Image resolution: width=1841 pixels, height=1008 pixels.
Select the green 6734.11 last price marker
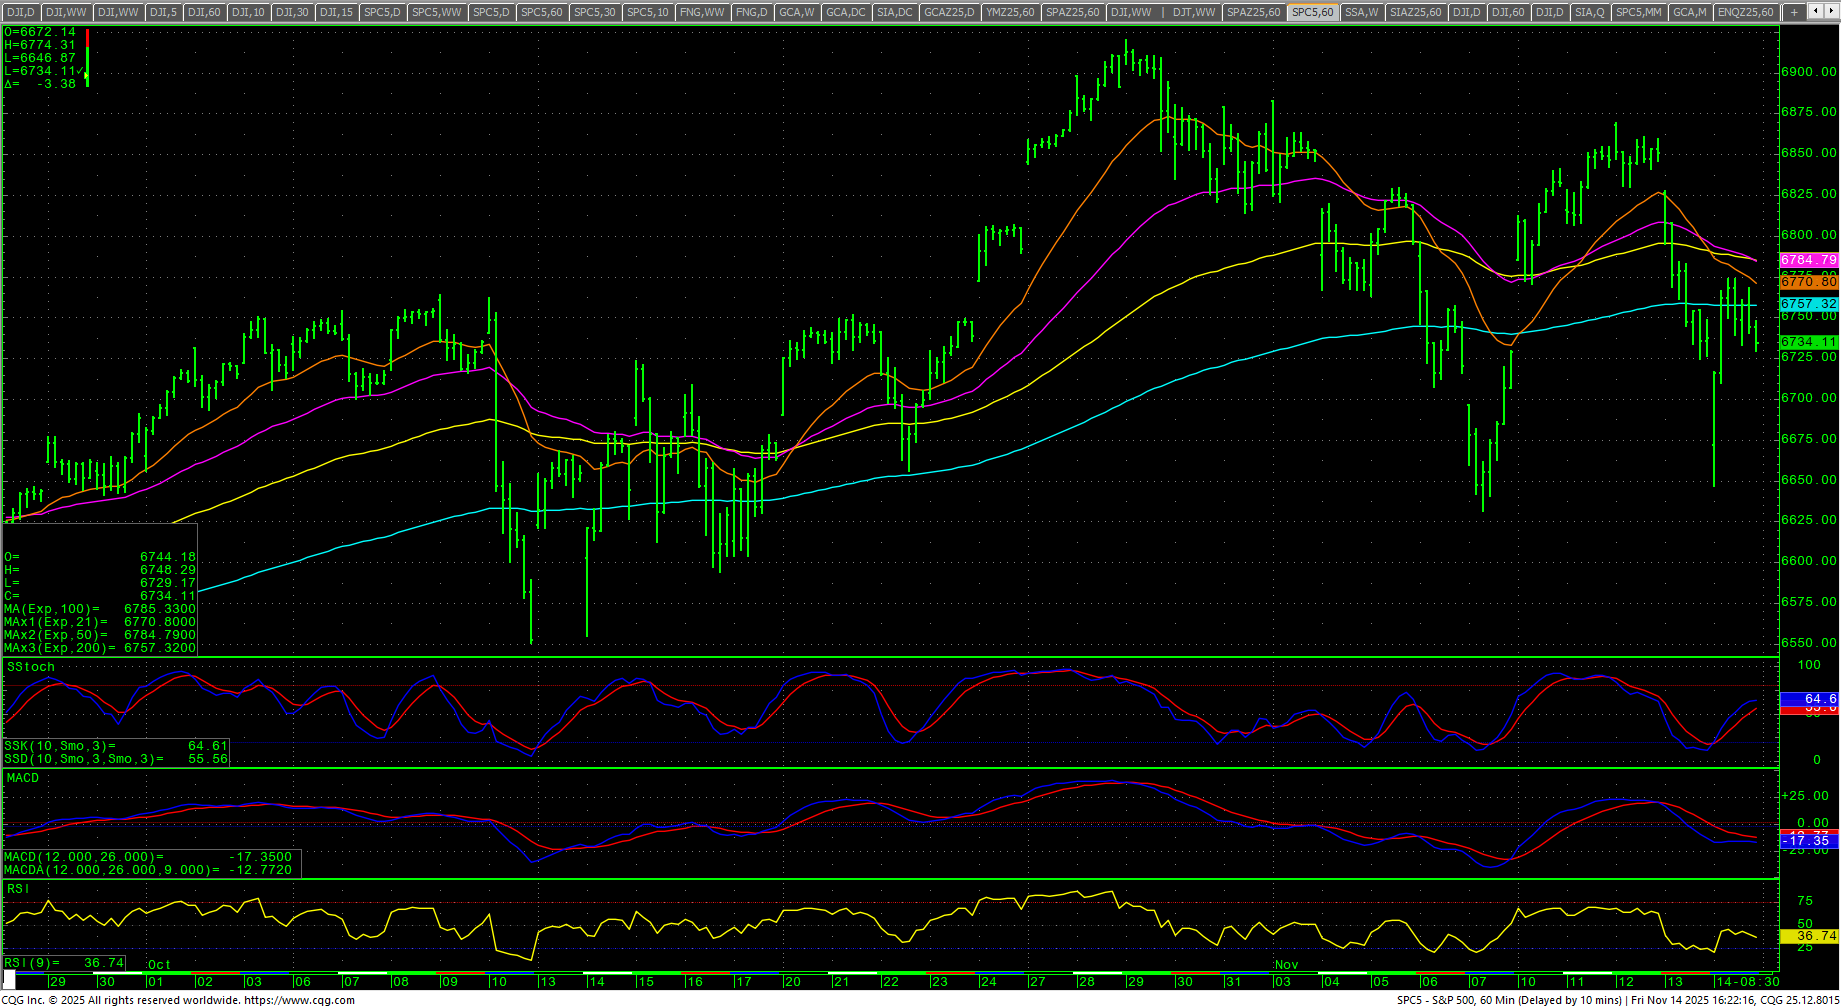click(x=1808, y=342)
